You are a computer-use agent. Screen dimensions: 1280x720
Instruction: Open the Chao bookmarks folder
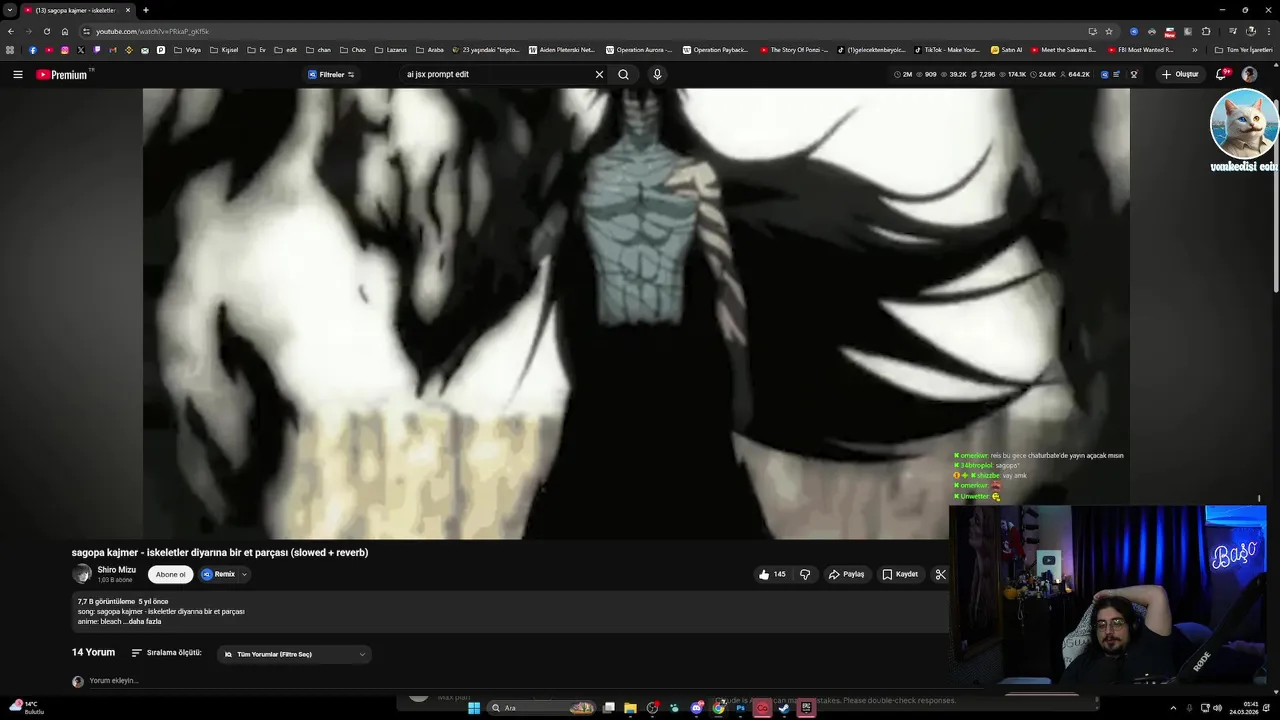pyautogui.click(x=353, y=50)
